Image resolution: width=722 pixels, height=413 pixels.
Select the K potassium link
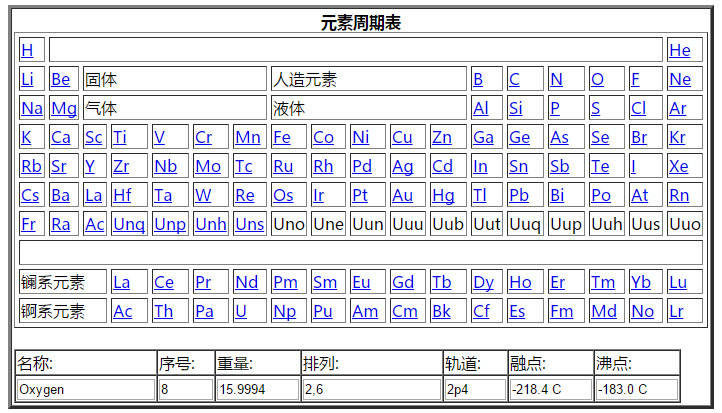click(x=26, y=137)
